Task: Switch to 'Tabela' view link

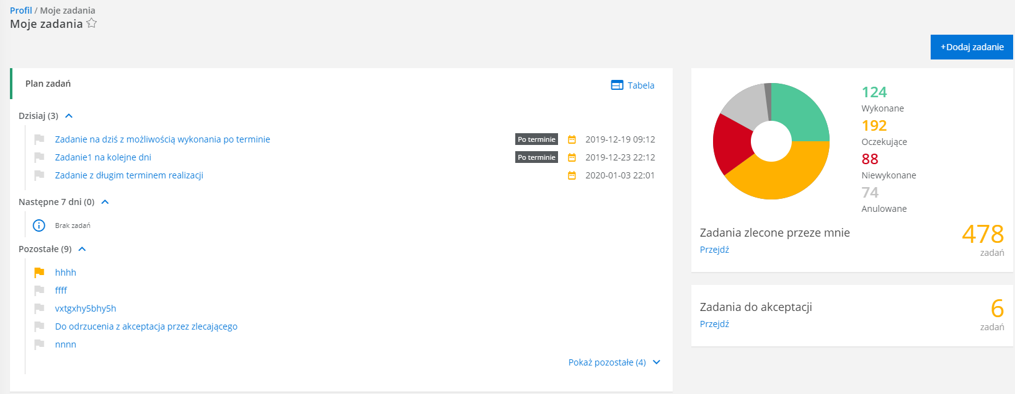Action: pos(641,85)
